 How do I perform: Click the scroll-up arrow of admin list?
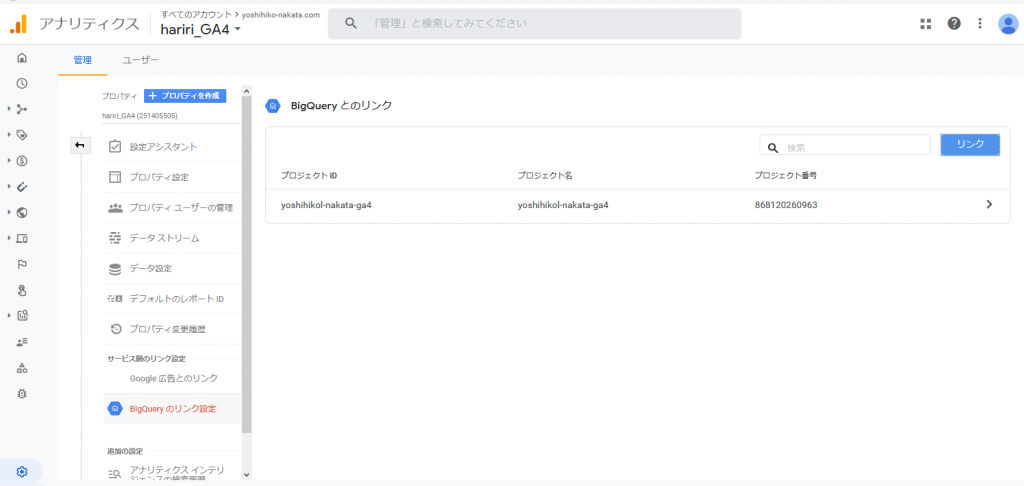[x=246, y=91]
